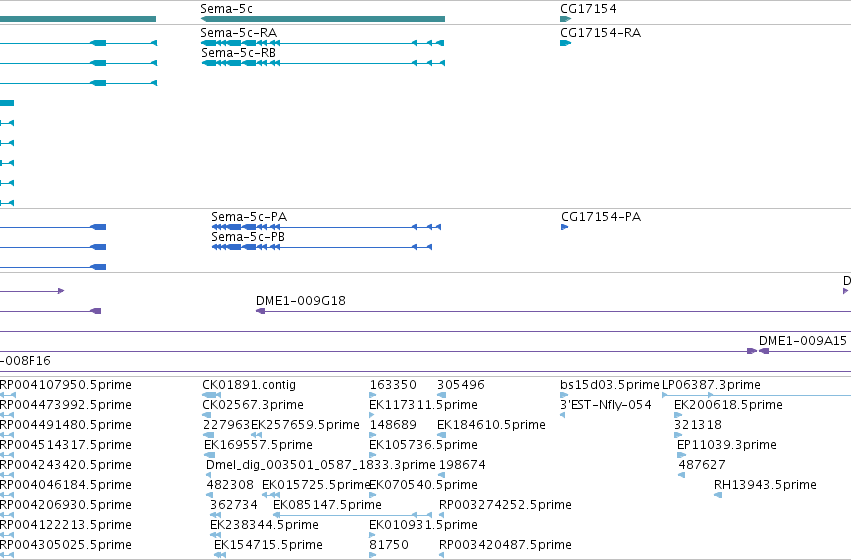This screenshot has width=851, height=560.
Task: Click EST EK085147.5prime
Action: pos(327,505)
